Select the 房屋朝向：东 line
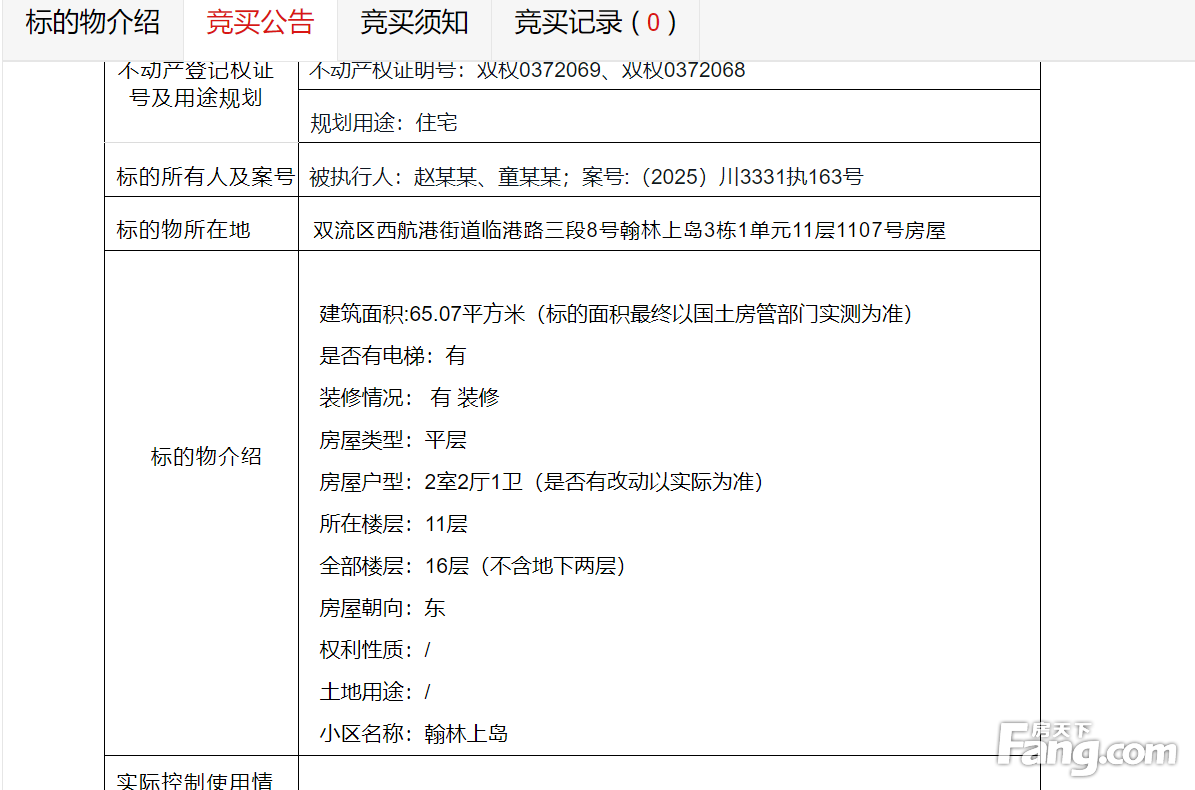 (382, 608)
